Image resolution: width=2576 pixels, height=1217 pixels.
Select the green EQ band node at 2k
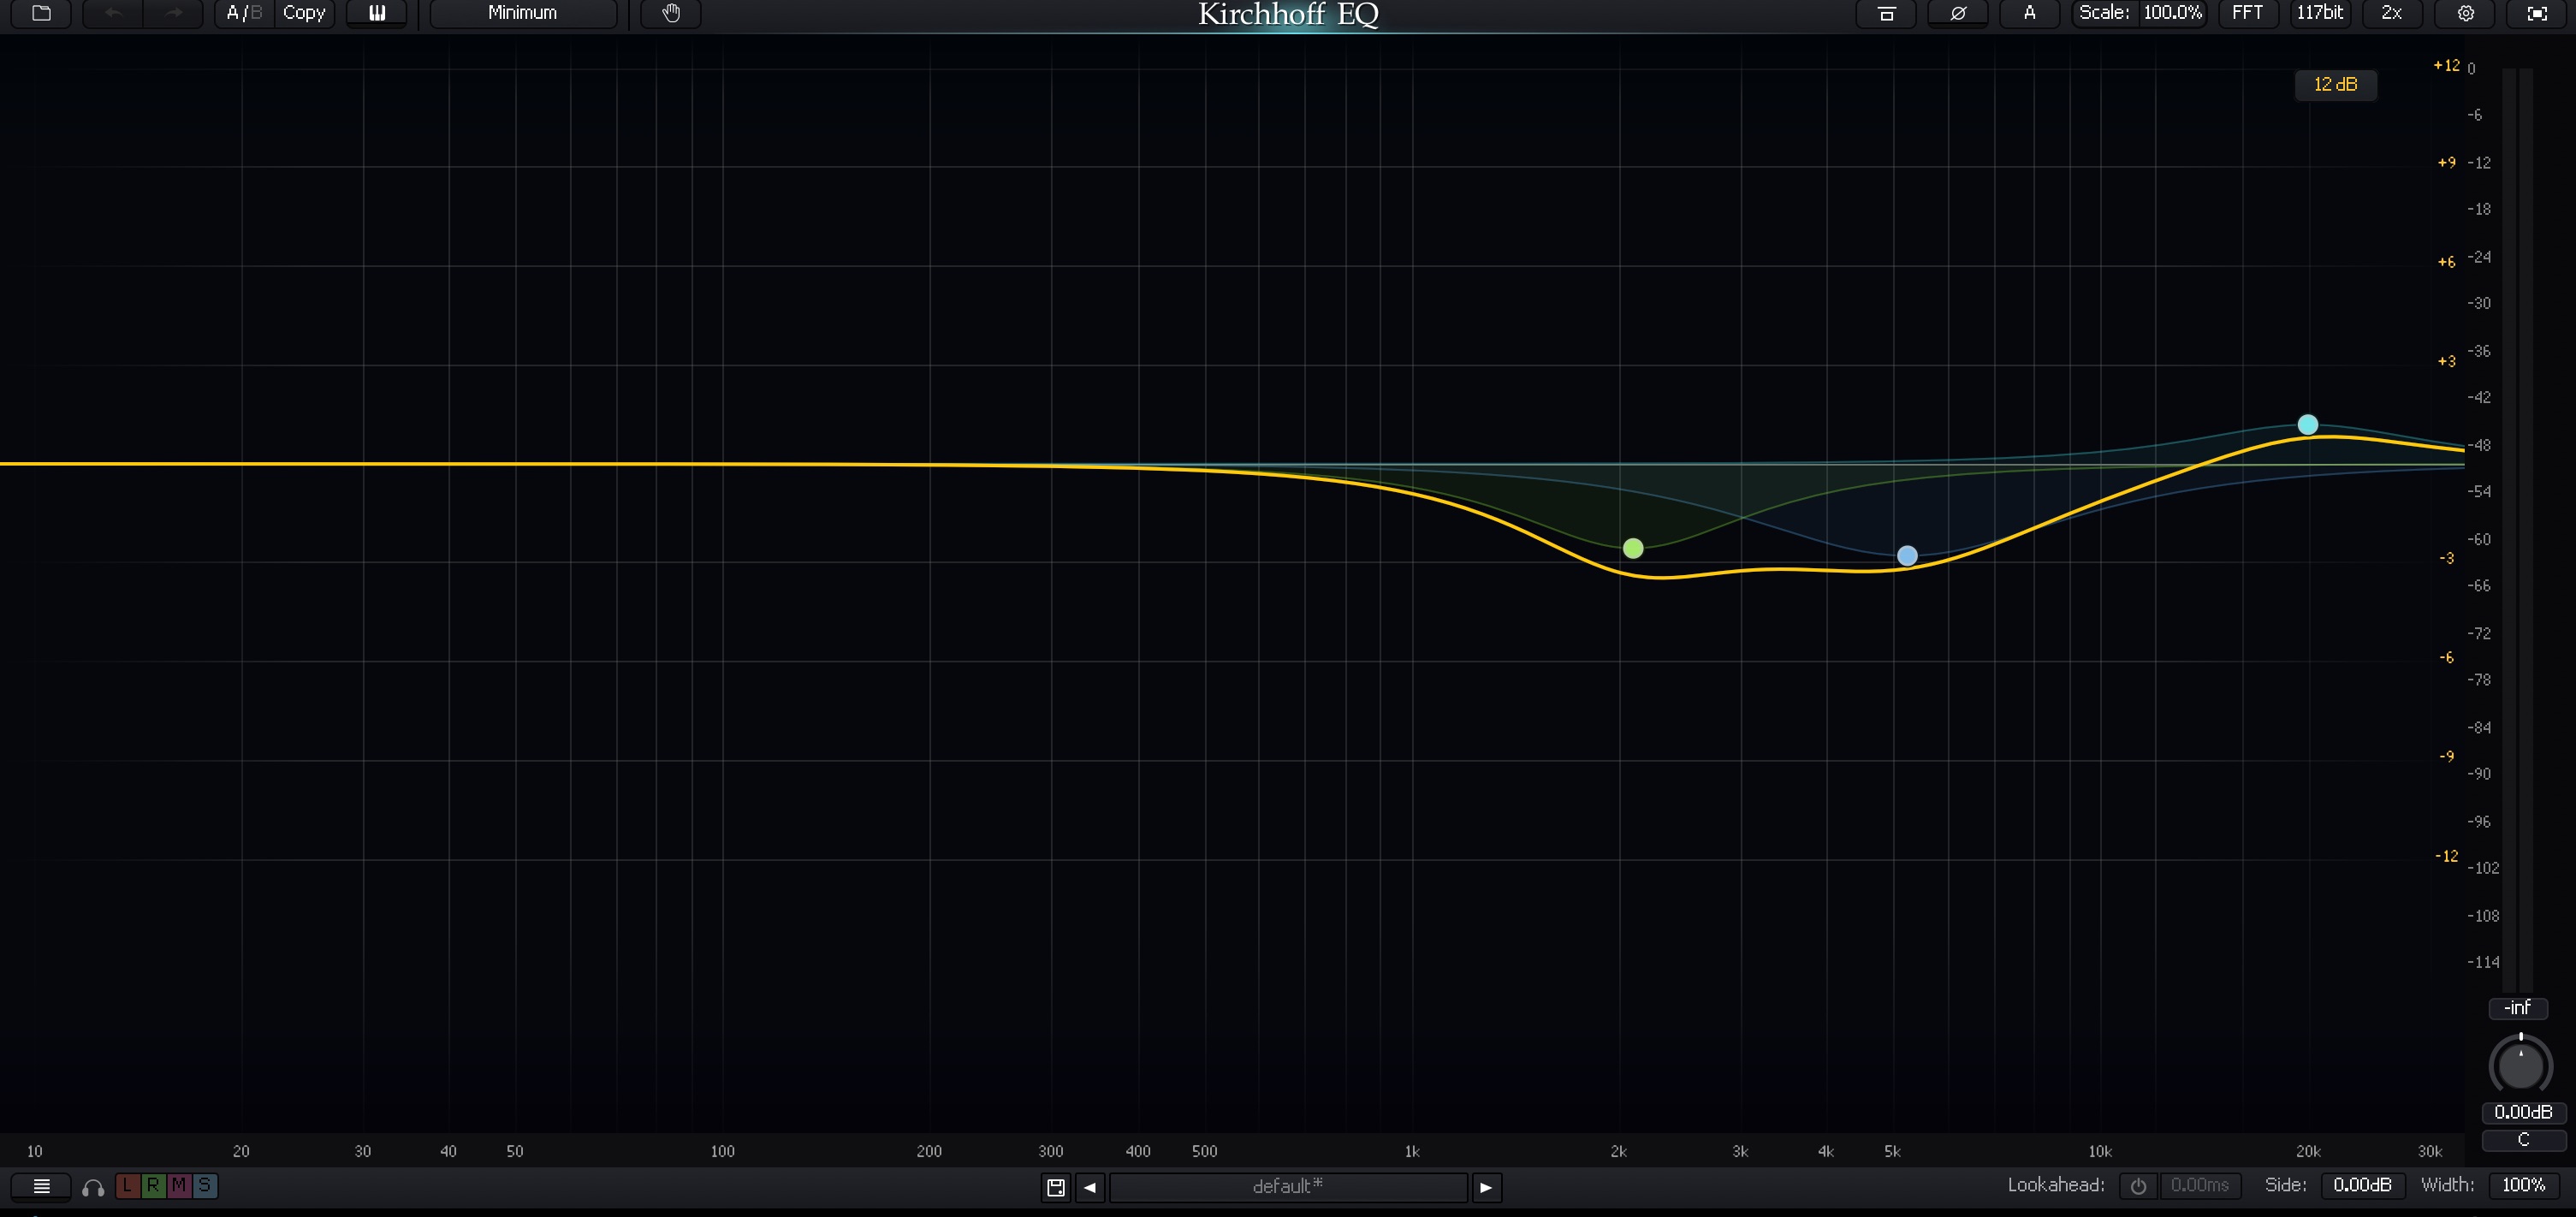point(1633,548)
